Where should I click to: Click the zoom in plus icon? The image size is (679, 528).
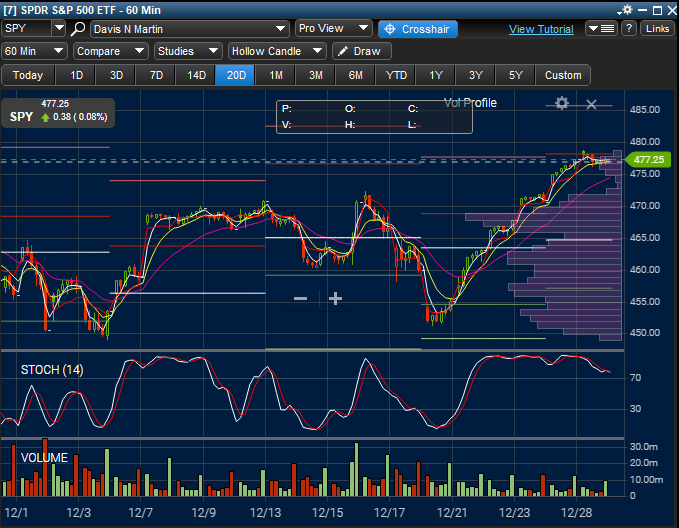click(x=336, y=298)
